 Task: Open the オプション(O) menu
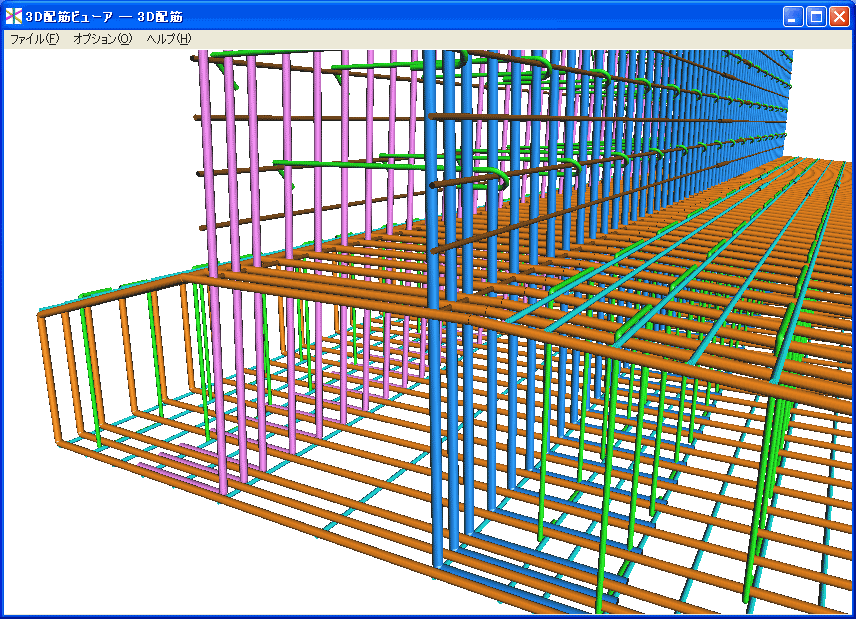pos(103,39)
